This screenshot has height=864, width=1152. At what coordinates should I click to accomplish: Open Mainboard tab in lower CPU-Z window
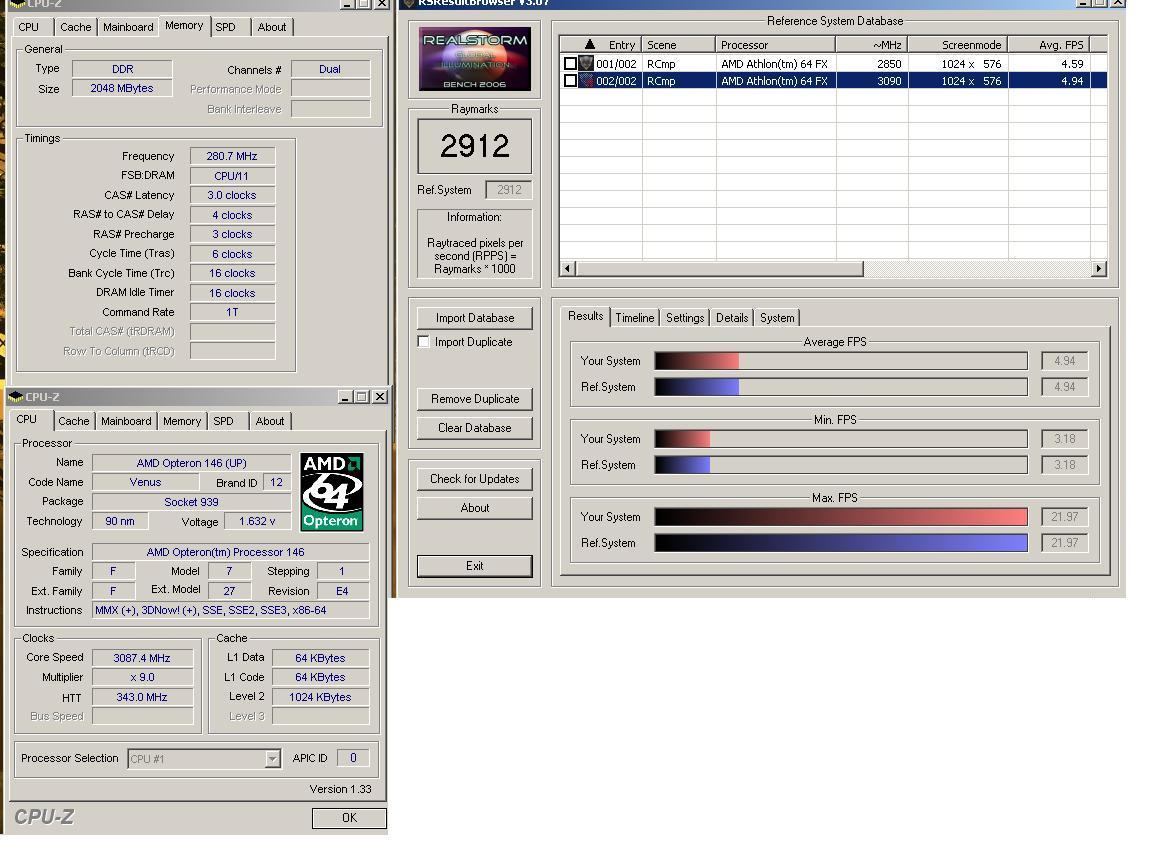(x=126, y=421)
